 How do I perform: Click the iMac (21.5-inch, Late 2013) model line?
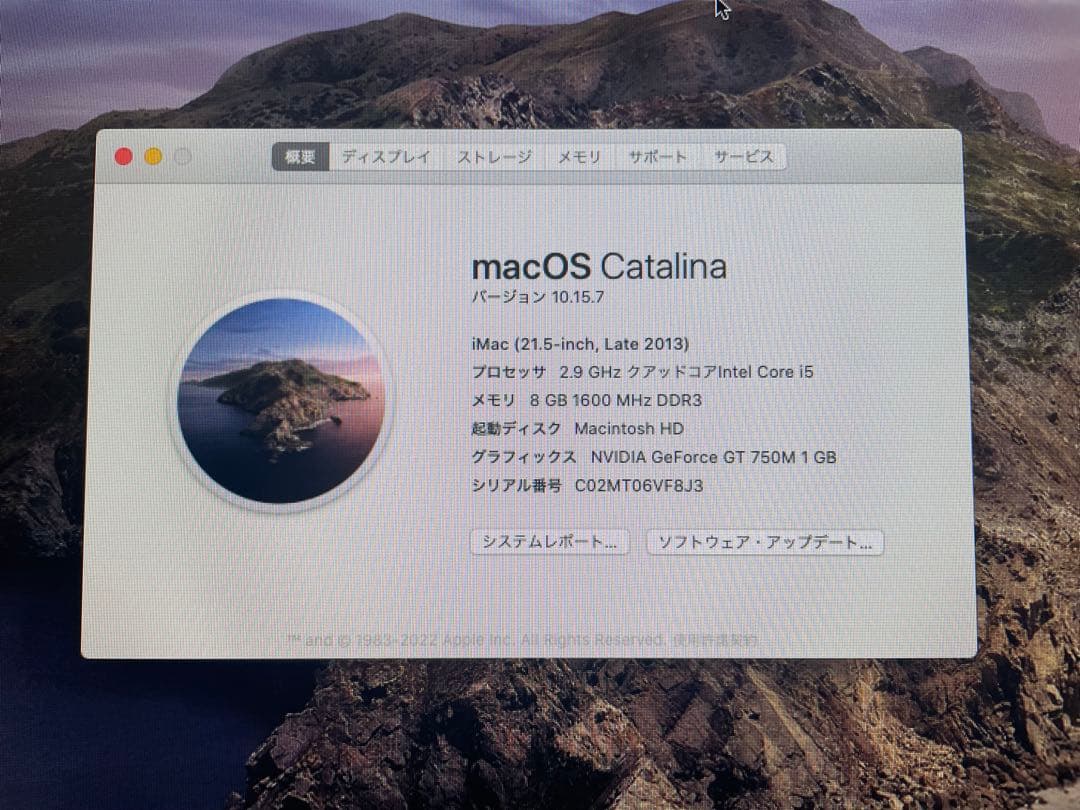tap(580, 343)
